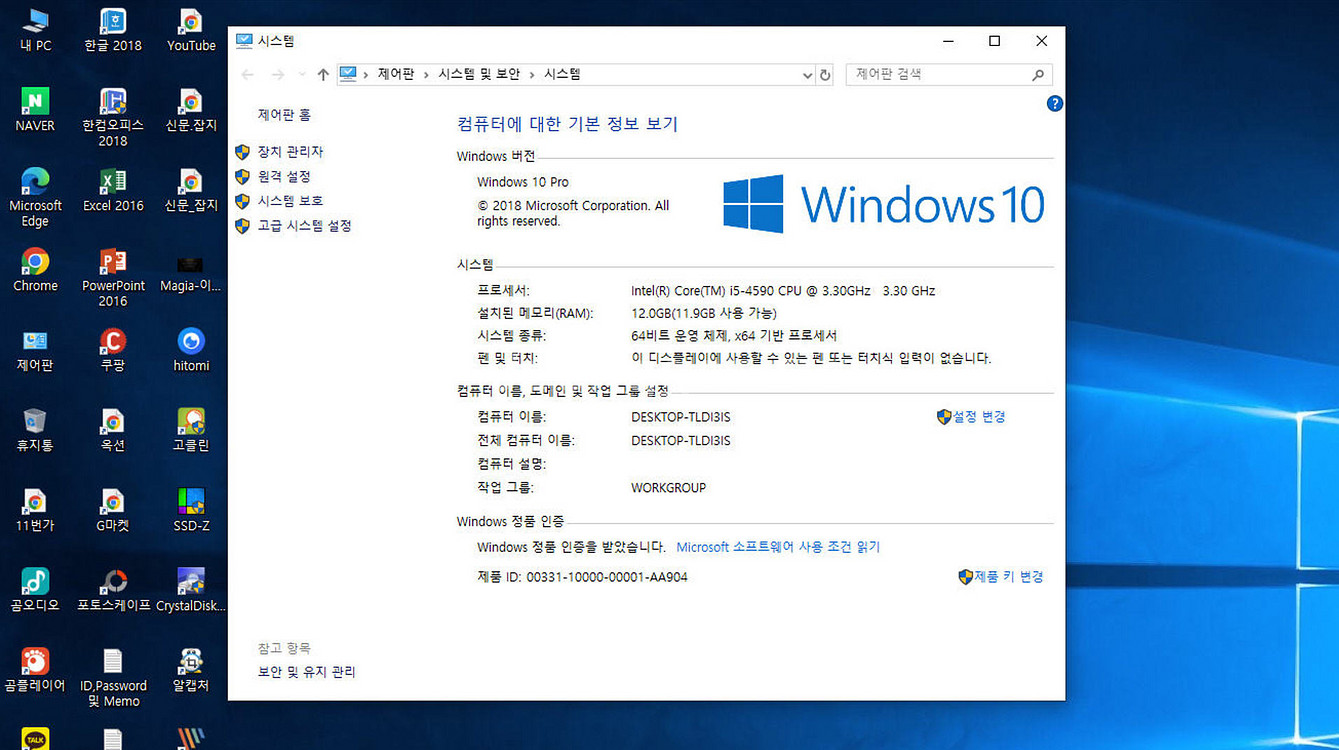The image size is (1339, 750).
Task: Select the Intel Core i5-4590 processor text
Action: pos(783,291)
